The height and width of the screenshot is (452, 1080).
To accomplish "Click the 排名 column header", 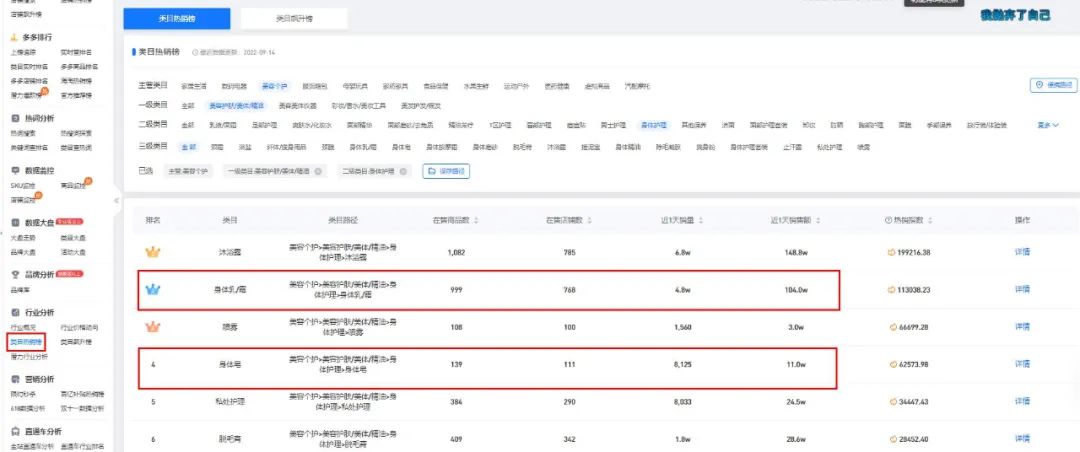I will 152,220.
